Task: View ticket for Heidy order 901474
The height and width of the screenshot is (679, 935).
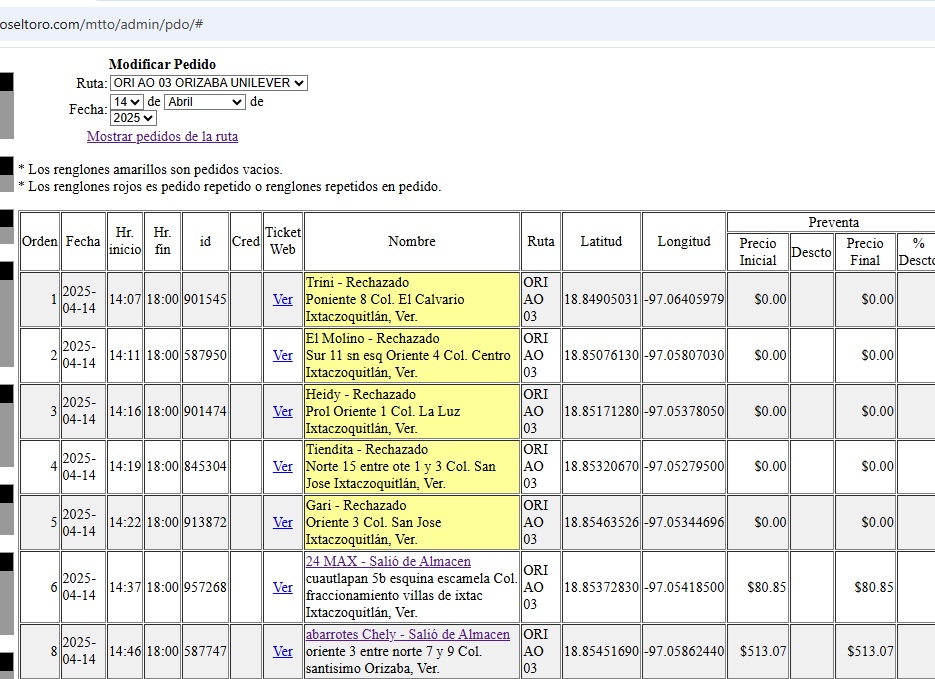Action: (283, 411)
